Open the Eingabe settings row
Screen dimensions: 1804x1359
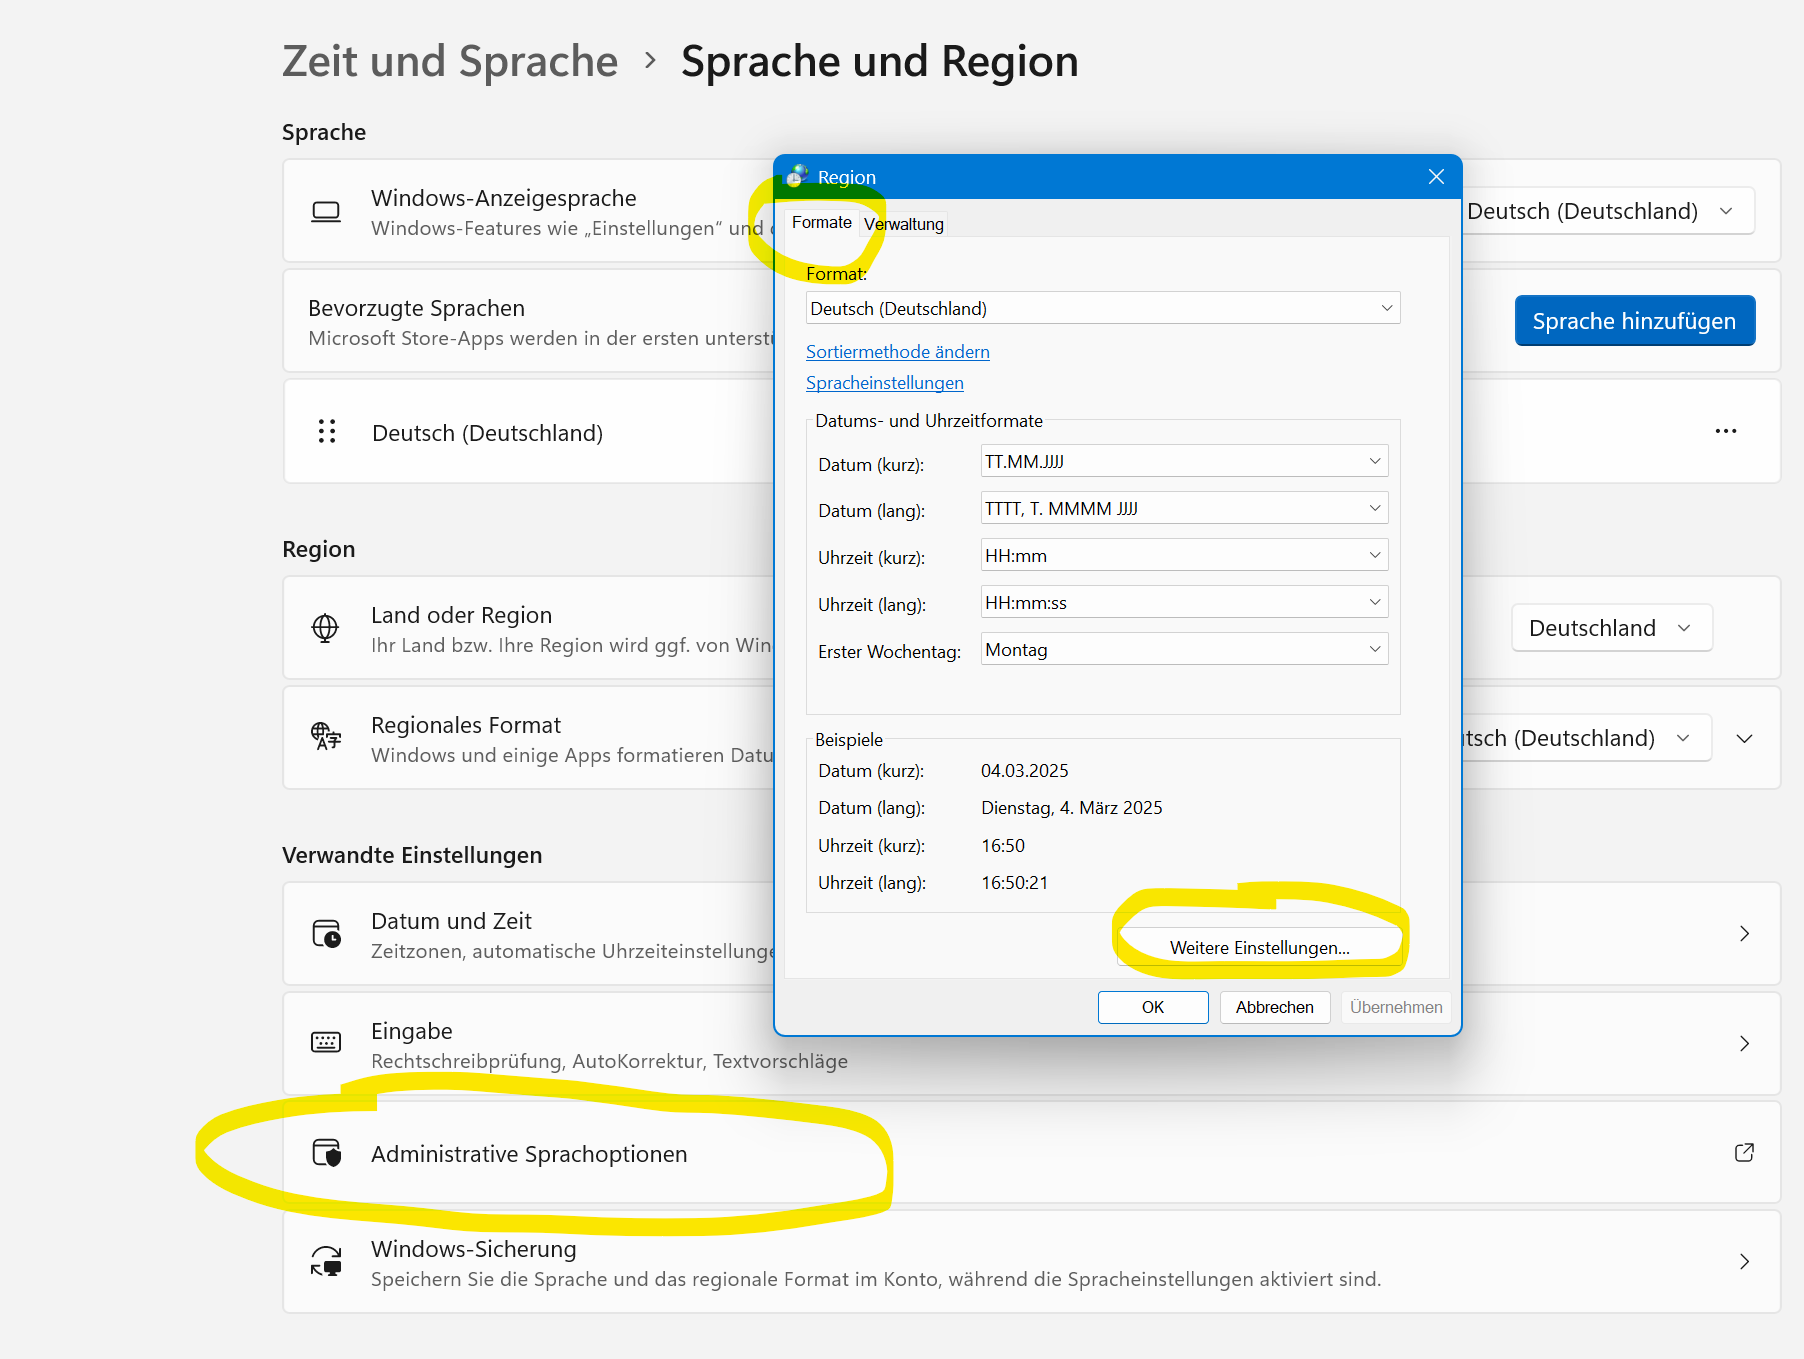(x=1031, y=1043)
